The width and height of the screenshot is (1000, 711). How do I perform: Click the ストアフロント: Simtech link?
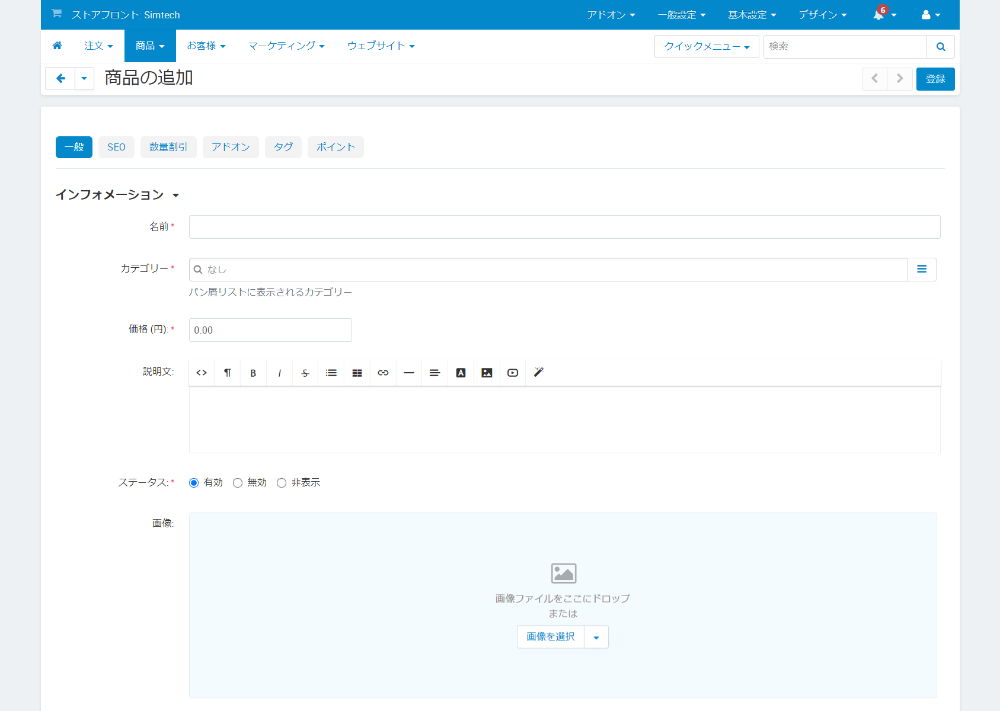click(126, 15)
